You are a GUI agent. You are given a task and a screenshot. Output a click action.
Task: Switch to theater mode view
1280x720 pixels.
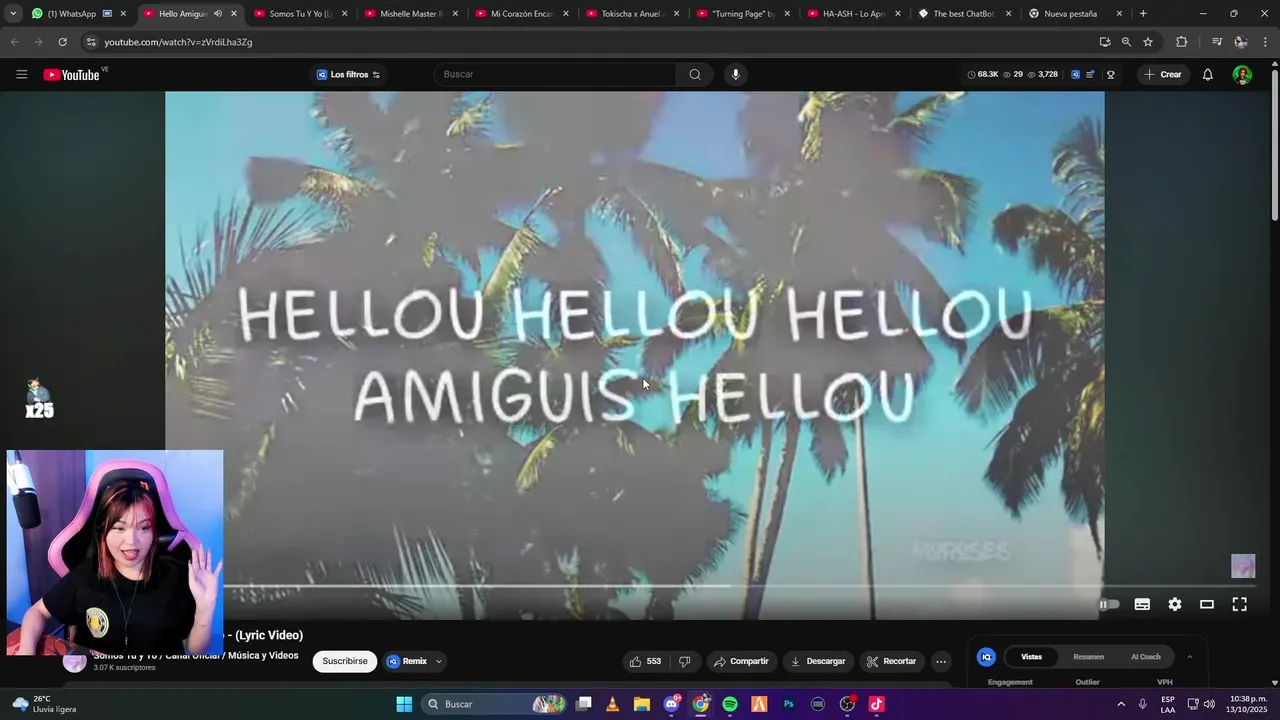1207,604
